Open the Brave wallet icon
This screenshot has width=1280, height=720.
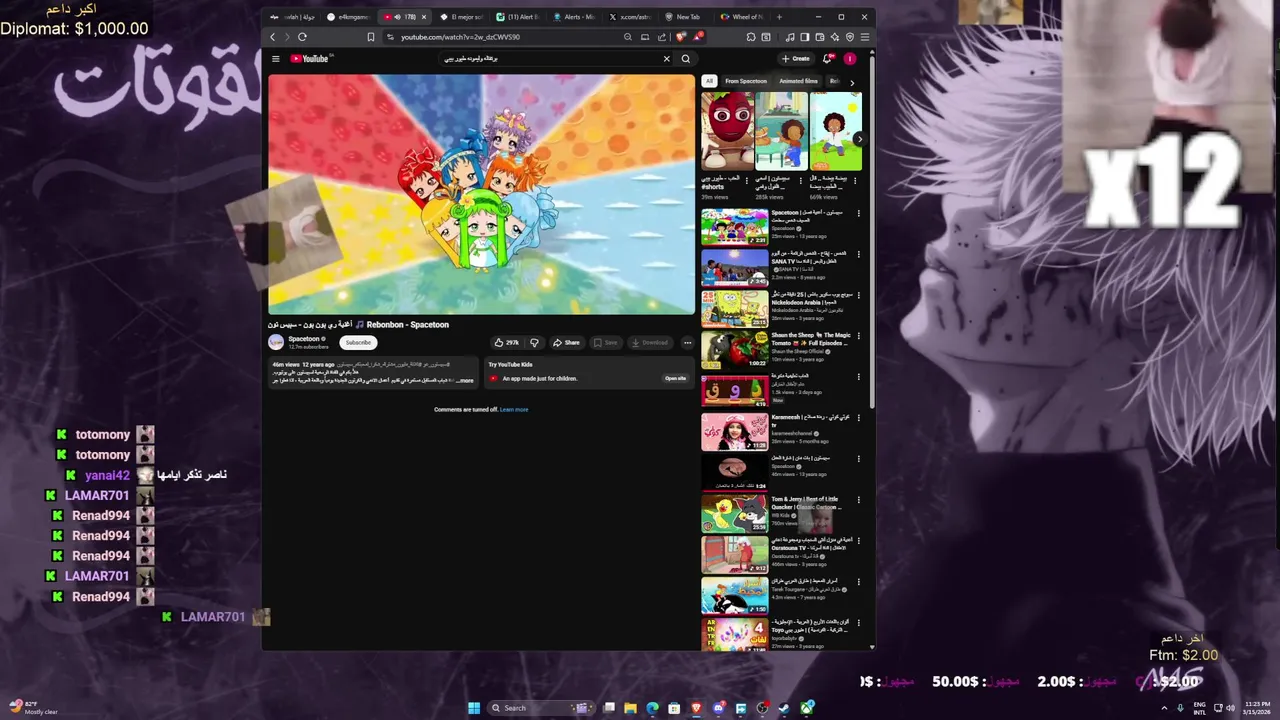(819, 37)
